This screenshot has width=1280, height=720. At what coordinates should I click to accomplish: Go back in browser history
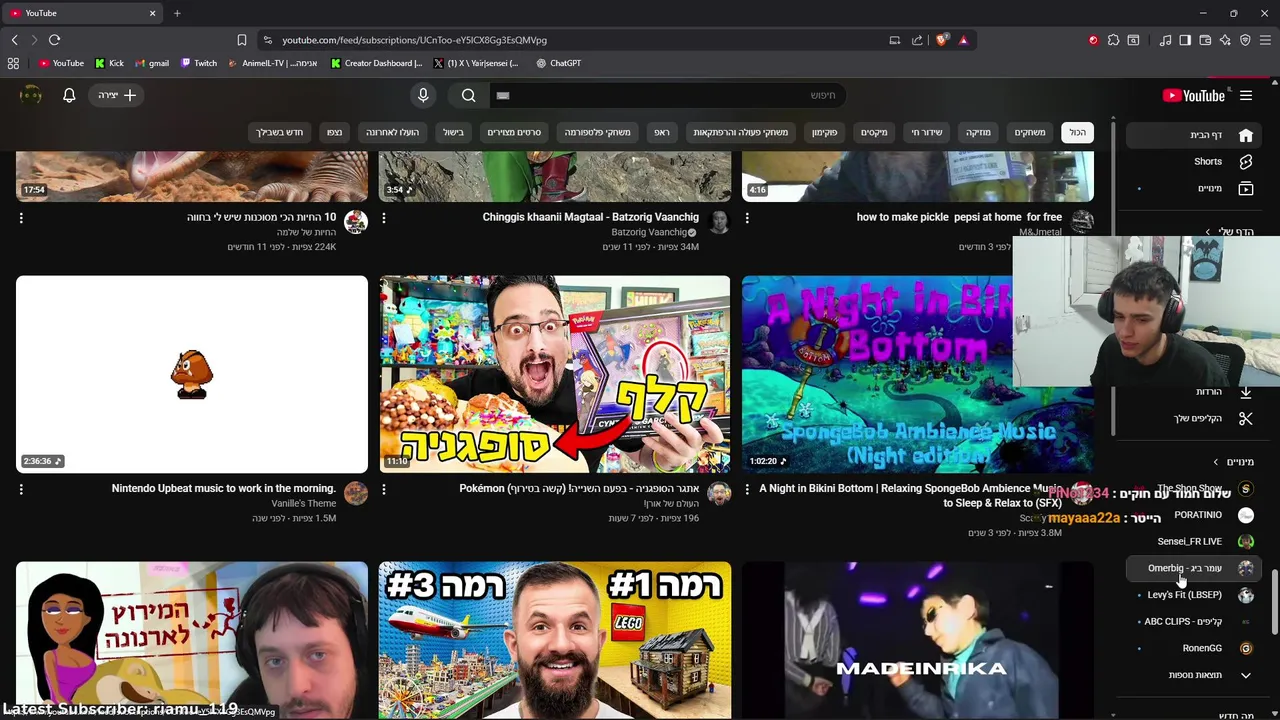[14, 40]
